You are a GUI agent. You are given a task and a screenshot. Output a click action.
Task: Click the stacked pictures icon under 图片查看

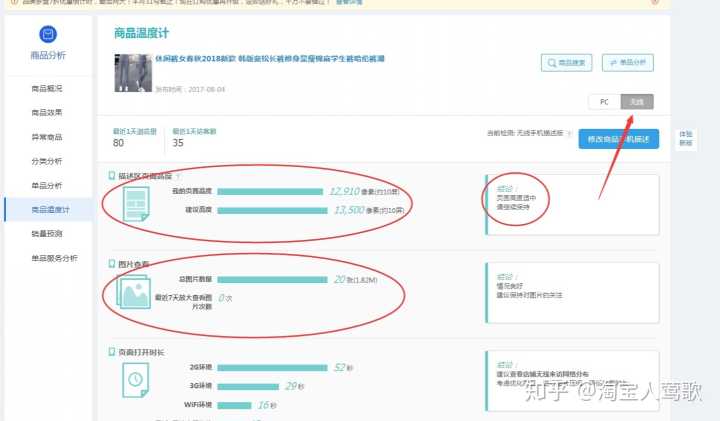[x=134, y=292]
